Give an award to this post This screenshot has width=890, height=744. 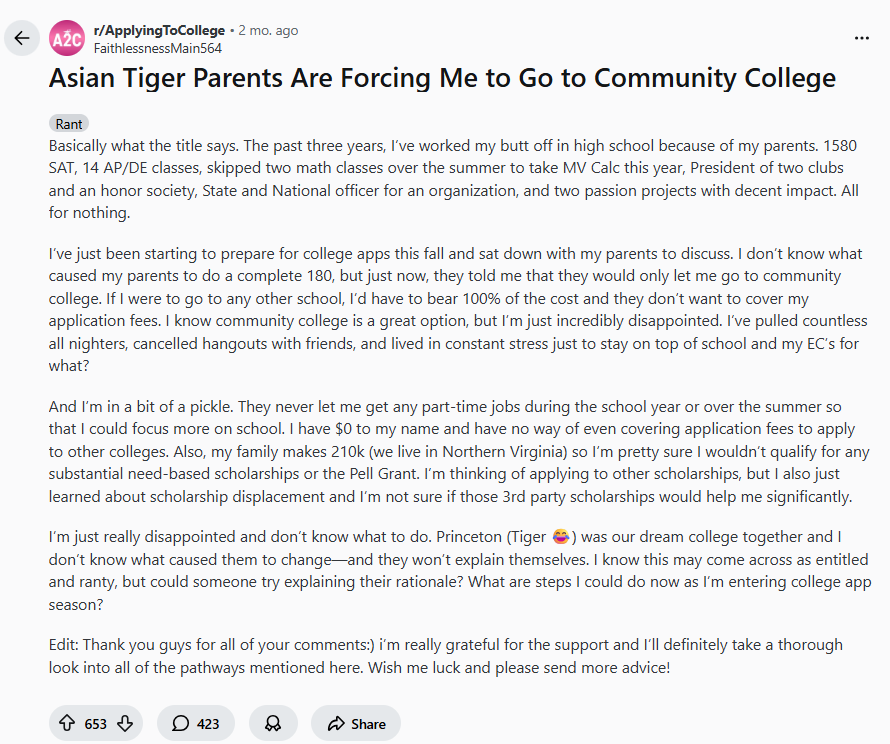[x=273, y=723]
